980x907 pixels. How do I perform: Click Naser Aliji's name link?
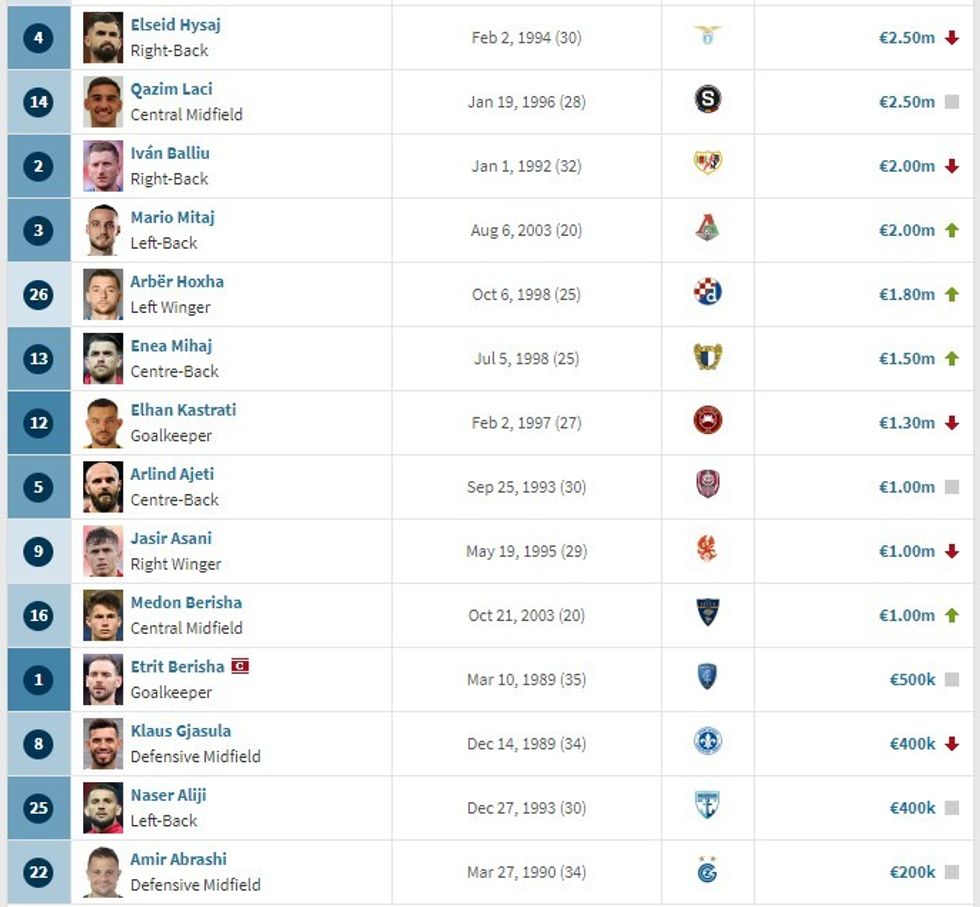pyautogui.click(x=168, y=795)
